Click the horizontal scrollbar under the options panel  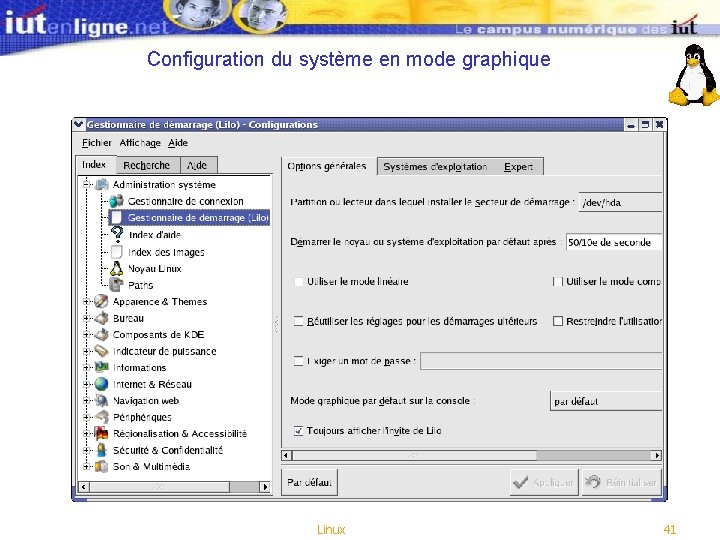click(x=472, y=456)
